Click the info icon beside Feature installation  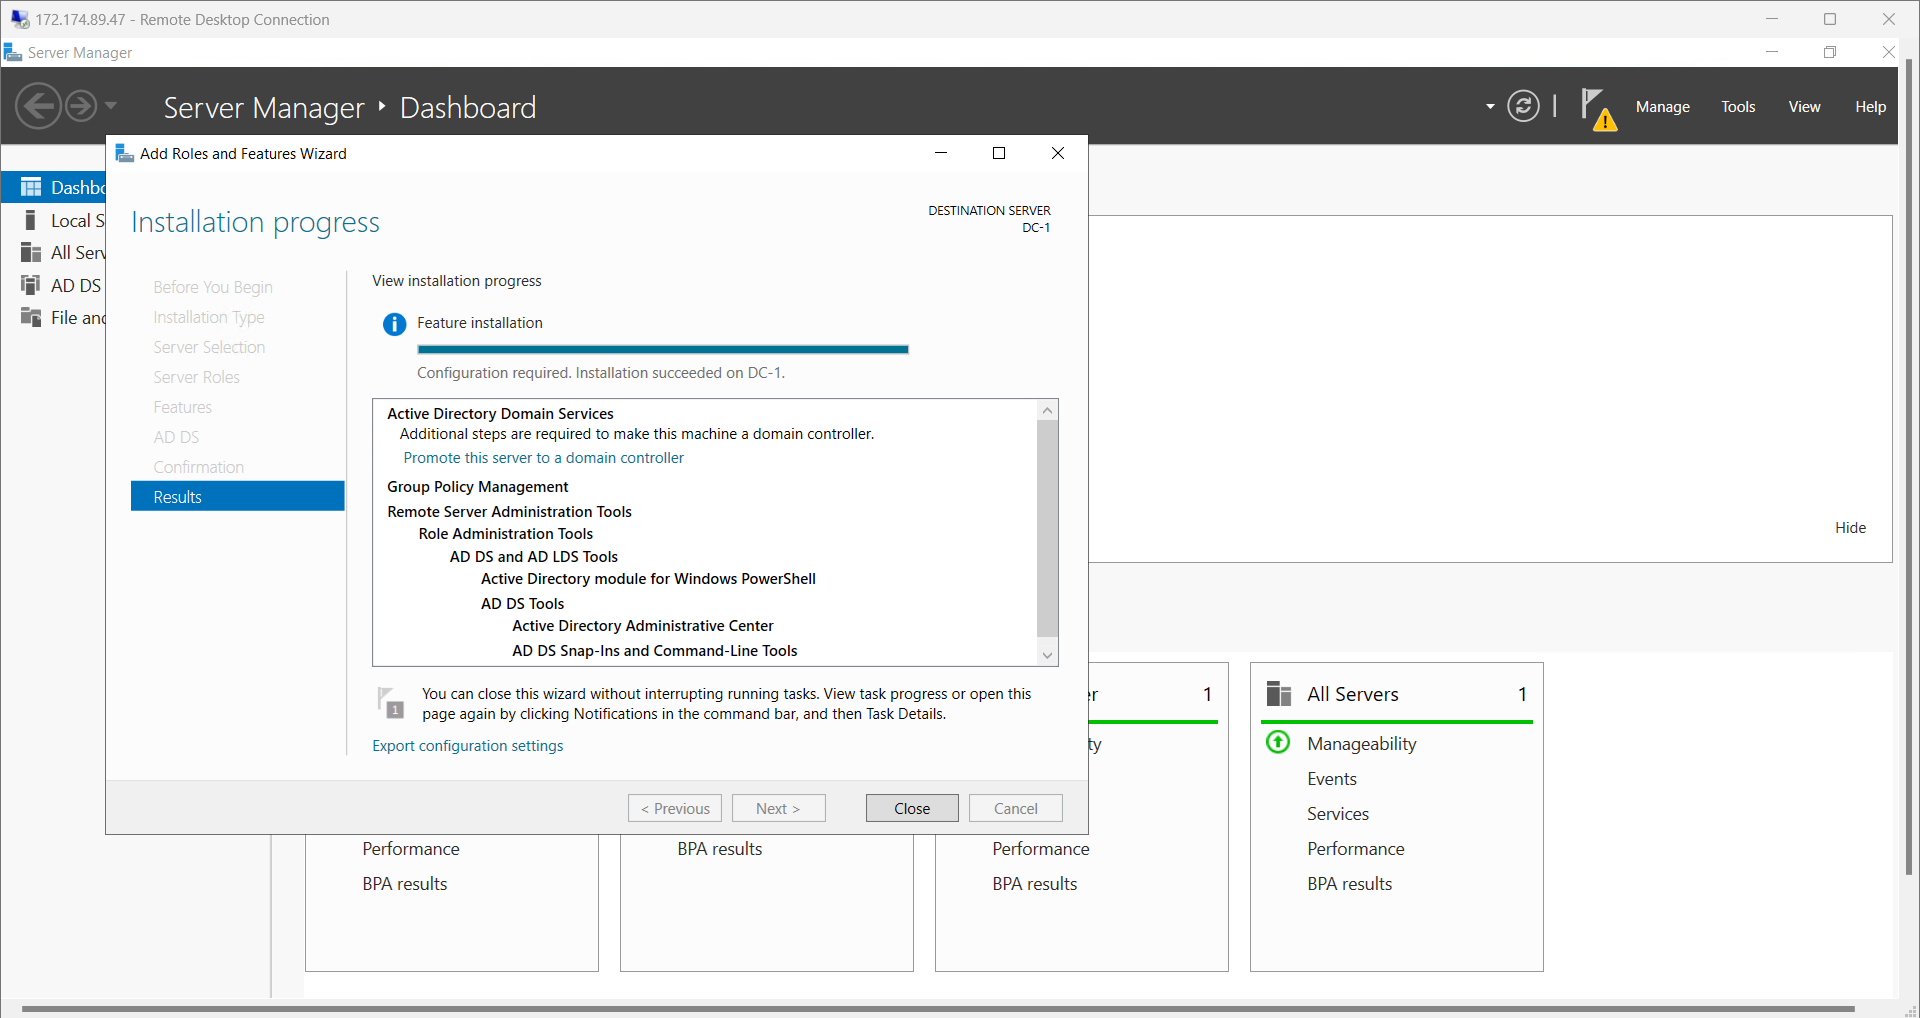point(393,324)
